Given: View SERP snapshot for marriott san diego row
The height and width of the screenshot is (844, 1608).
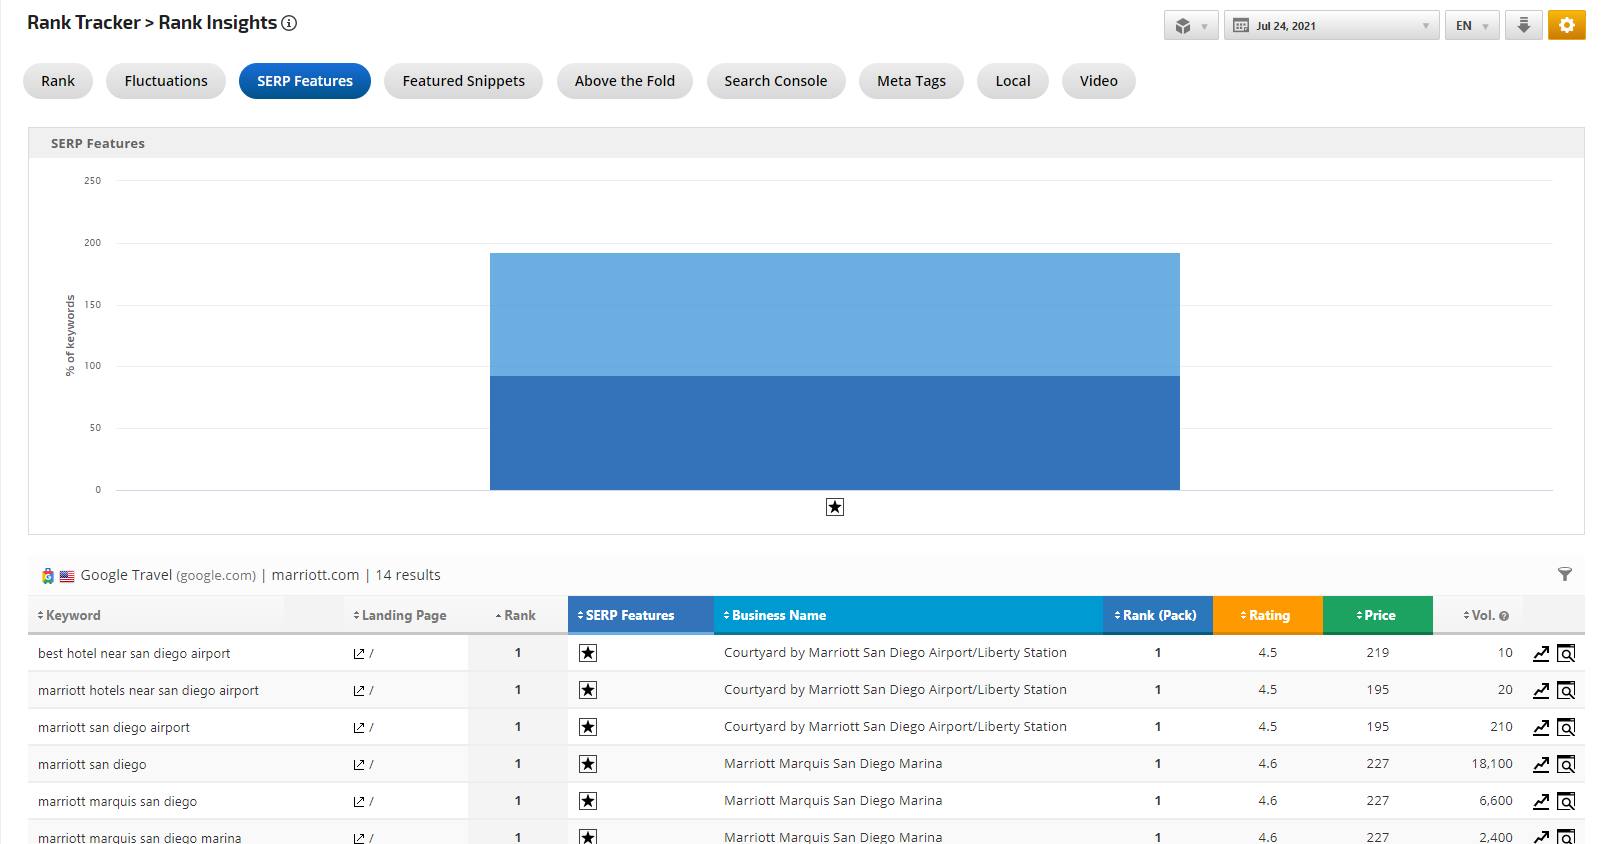Looking at the screenshot, I should [x=1566, y=765].
